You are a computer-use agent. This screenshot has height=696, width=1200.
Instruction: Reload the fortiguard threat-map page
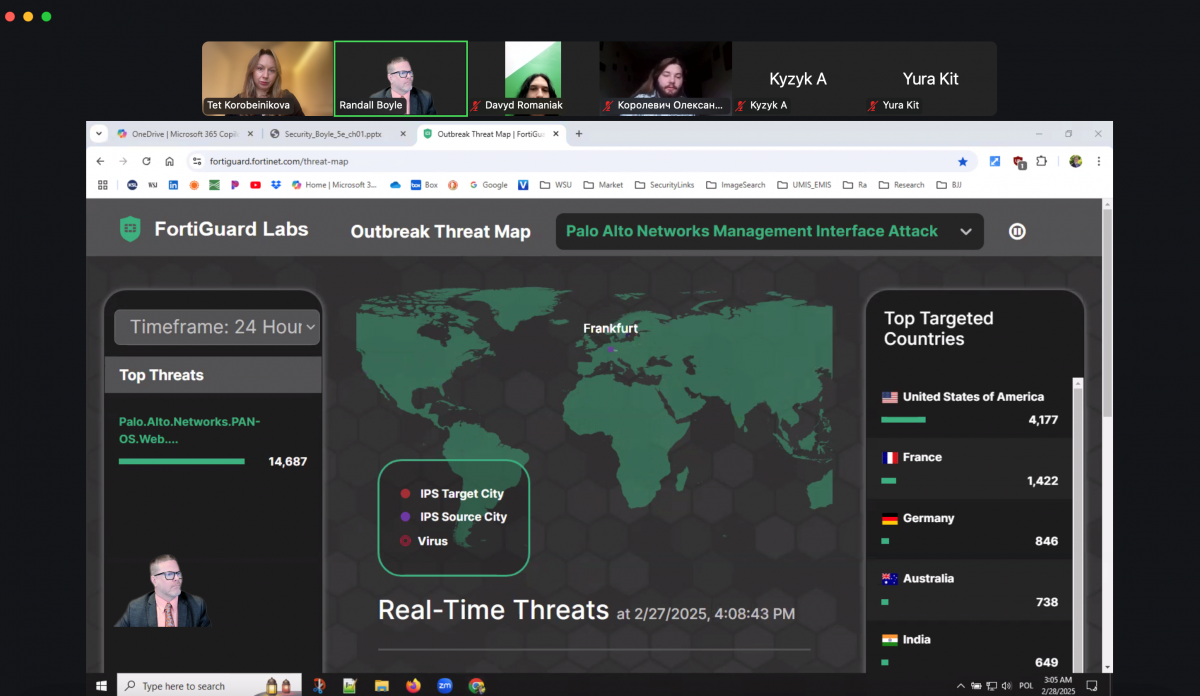[x=146, y=161]
